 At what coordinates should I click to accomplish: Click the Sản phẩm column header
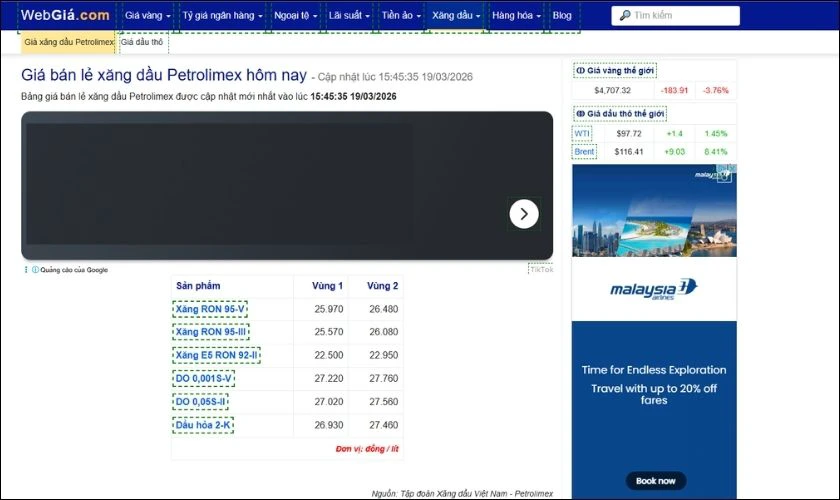coord(198,286)
